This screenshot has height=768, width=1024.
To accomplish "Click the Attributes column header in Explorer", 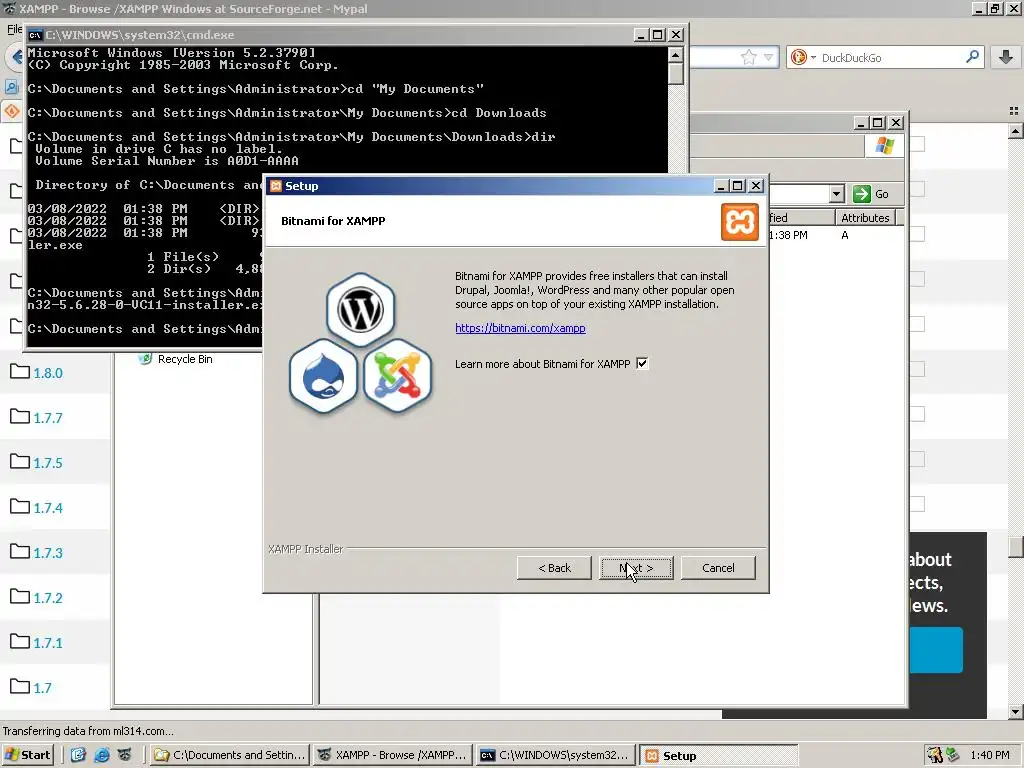I will 865,217.
